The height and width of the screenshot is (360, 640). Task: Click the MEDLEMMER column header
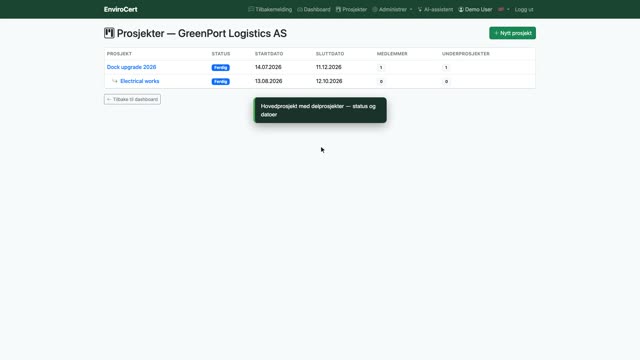pos(392,54)
